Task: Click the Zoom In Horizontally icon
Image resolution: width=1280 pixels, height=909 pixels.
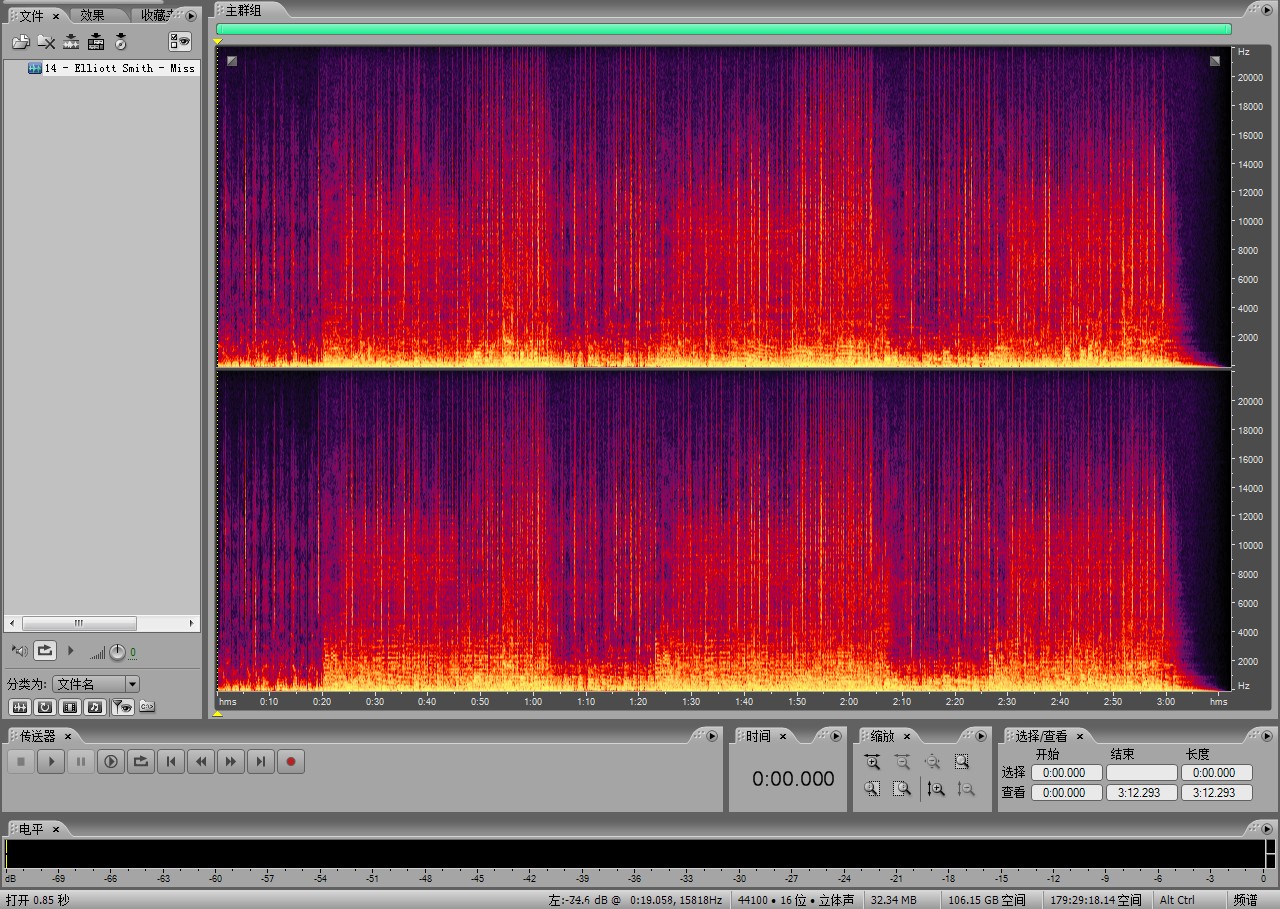Action: click(x=872, y=762)
